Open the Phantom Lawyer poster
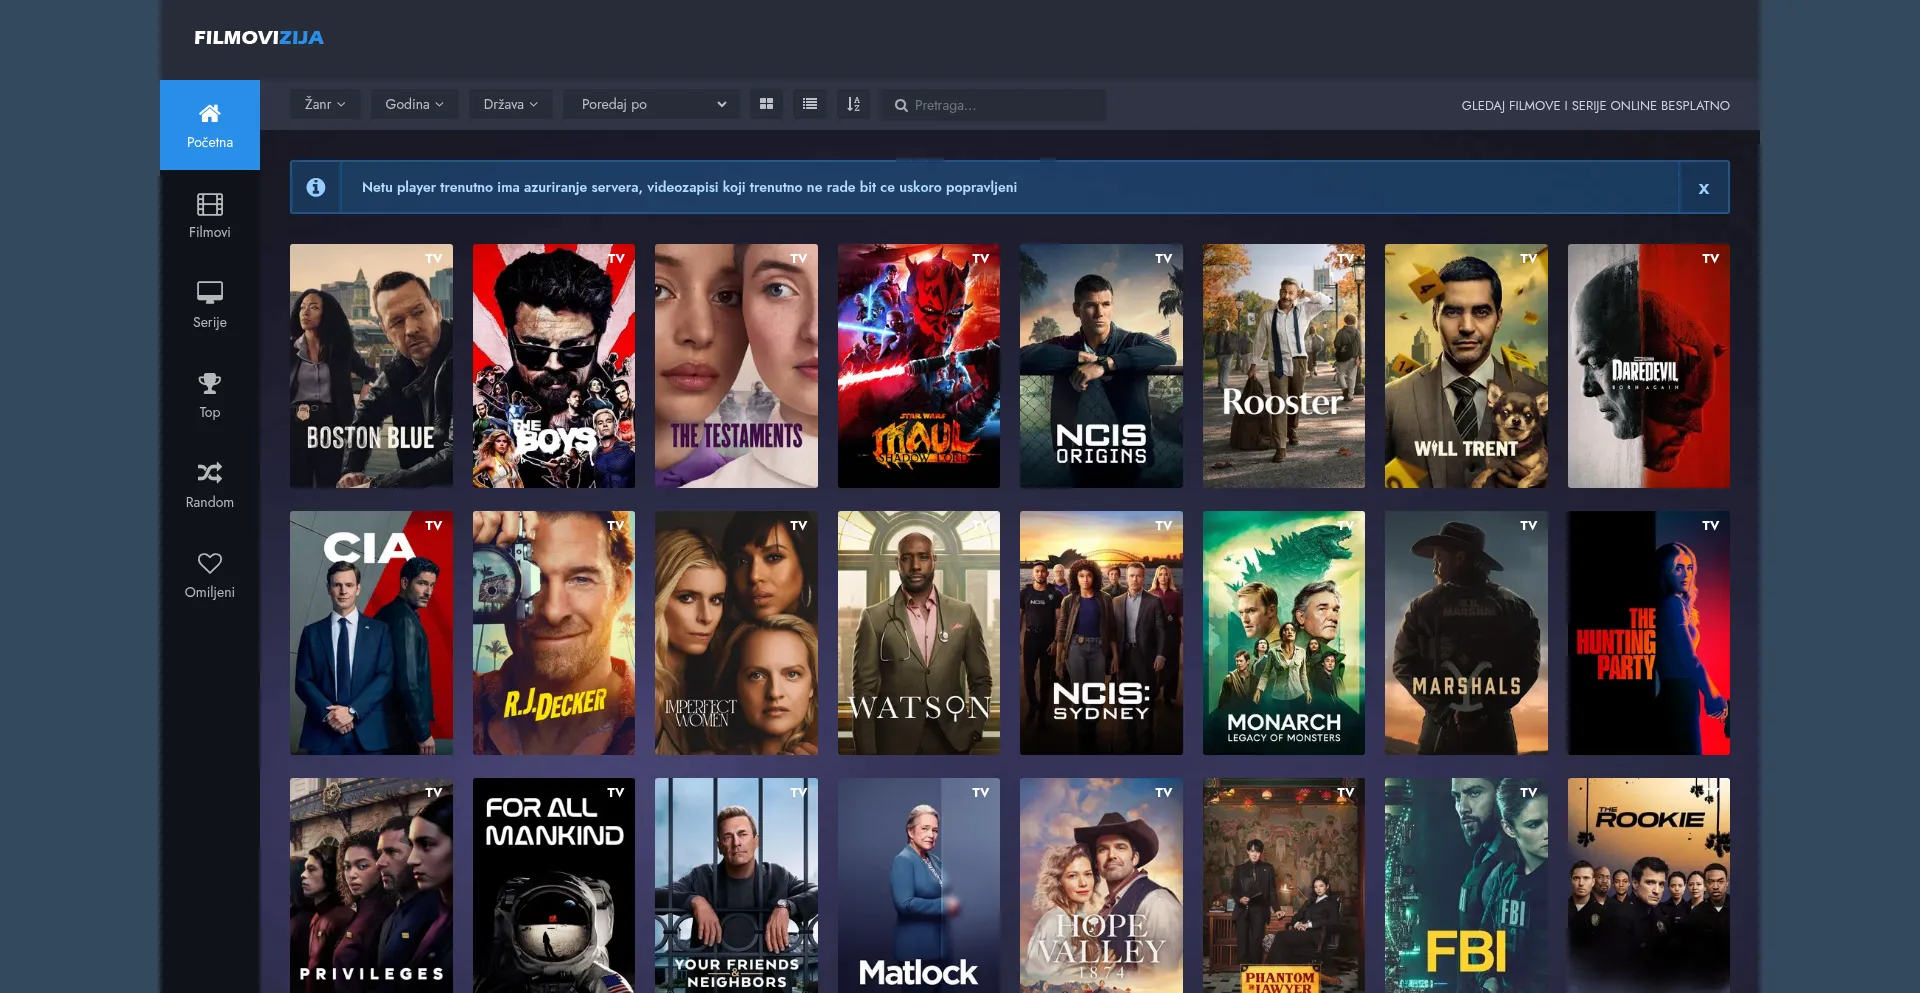Screen dimensions: 1920x993 (x=1284, y=885)
